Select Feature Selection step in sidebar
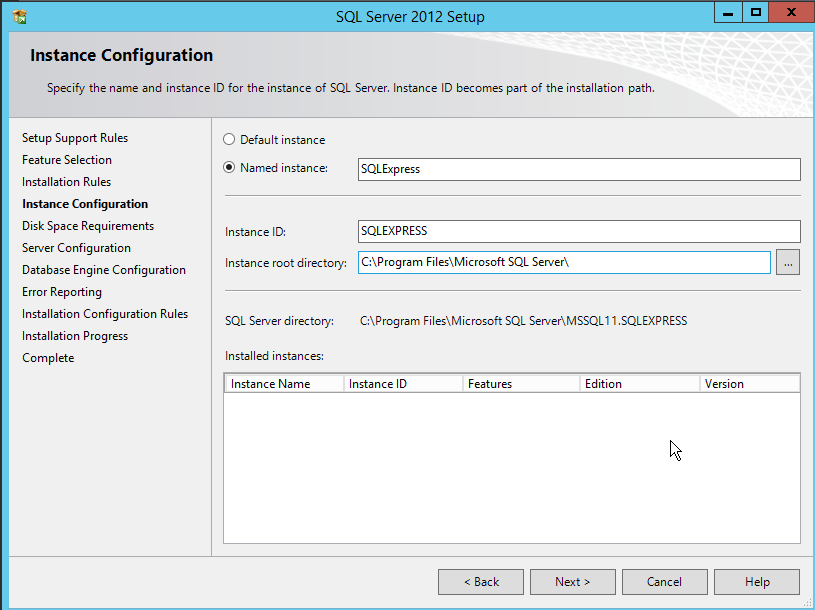The height and width of the screenshot is (610, 815). click(x=67, y=160)
